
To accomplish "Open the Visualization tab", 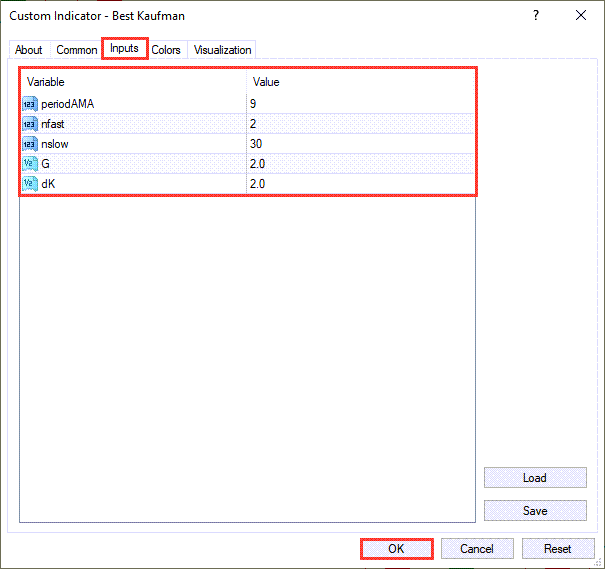I will point(222,50).
